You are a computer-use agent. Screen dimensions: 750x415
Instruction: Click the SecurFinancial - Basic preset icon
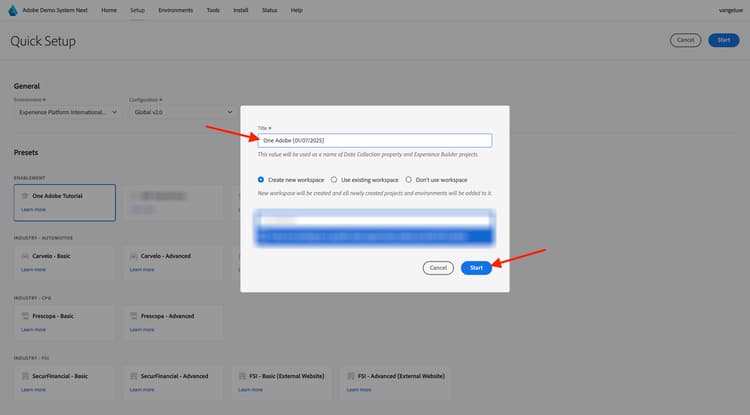pos(25,376)
